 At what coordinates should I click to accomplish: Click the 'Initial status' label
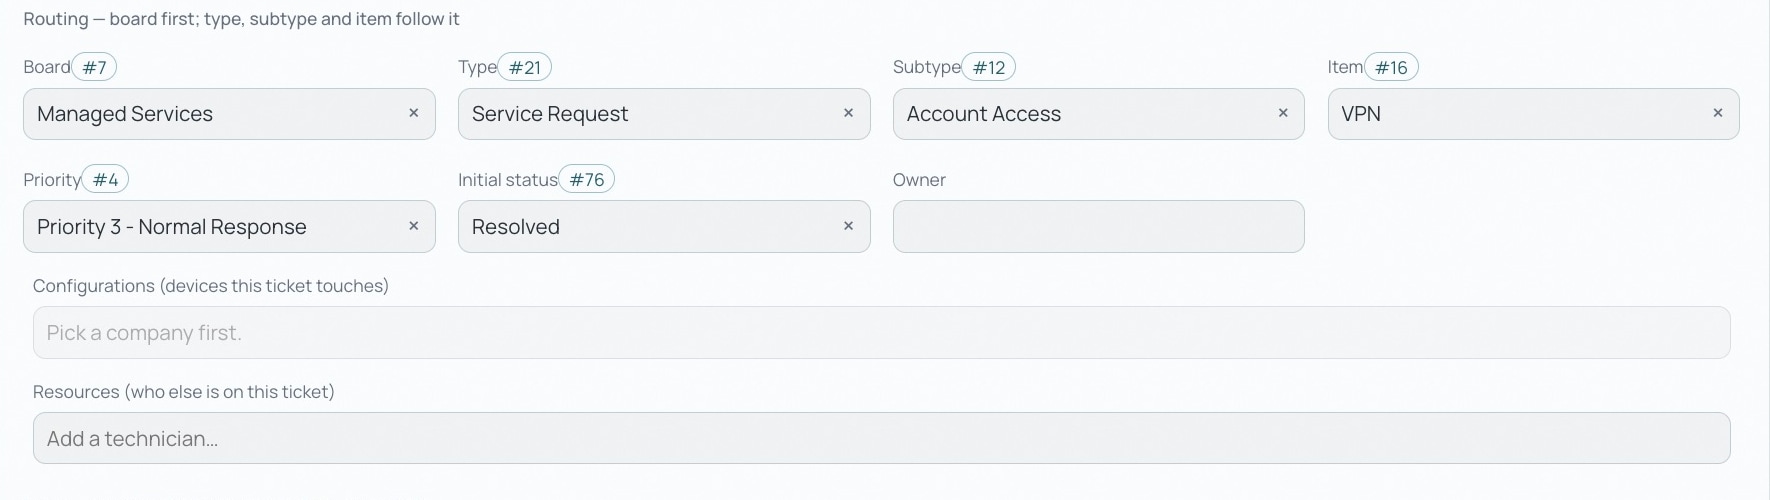tap(508, 180)
